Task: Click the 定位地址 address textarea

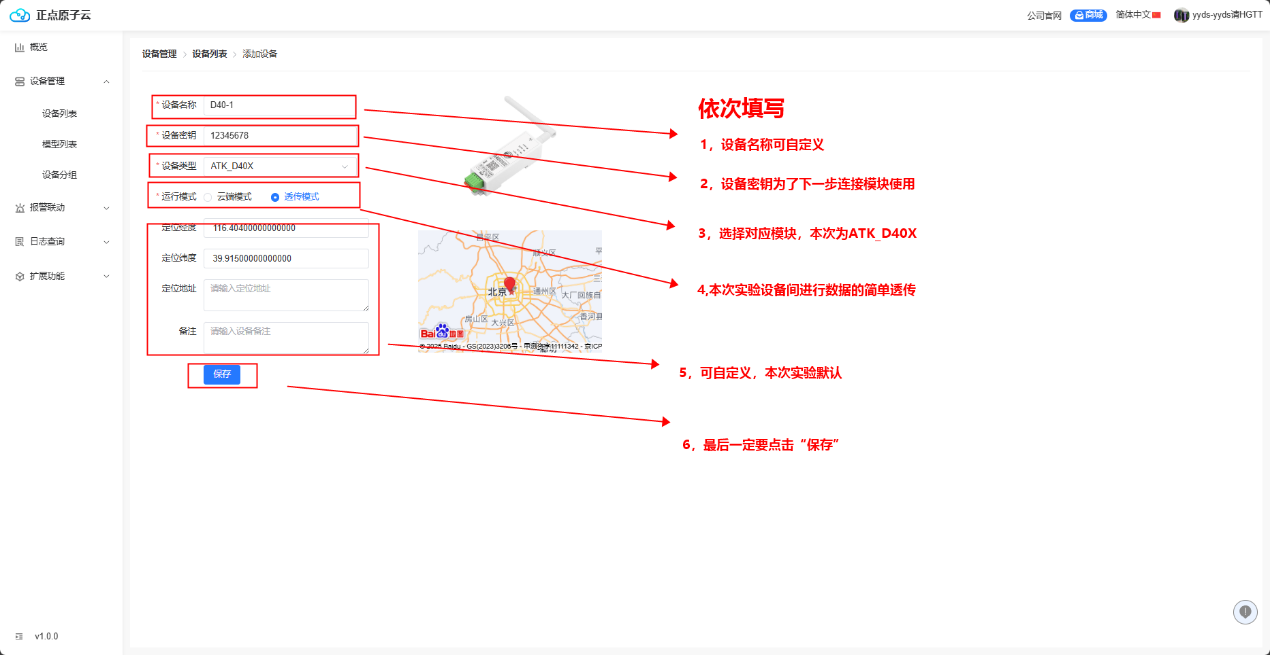Action: pyautogui.click(x=286, y=295)
